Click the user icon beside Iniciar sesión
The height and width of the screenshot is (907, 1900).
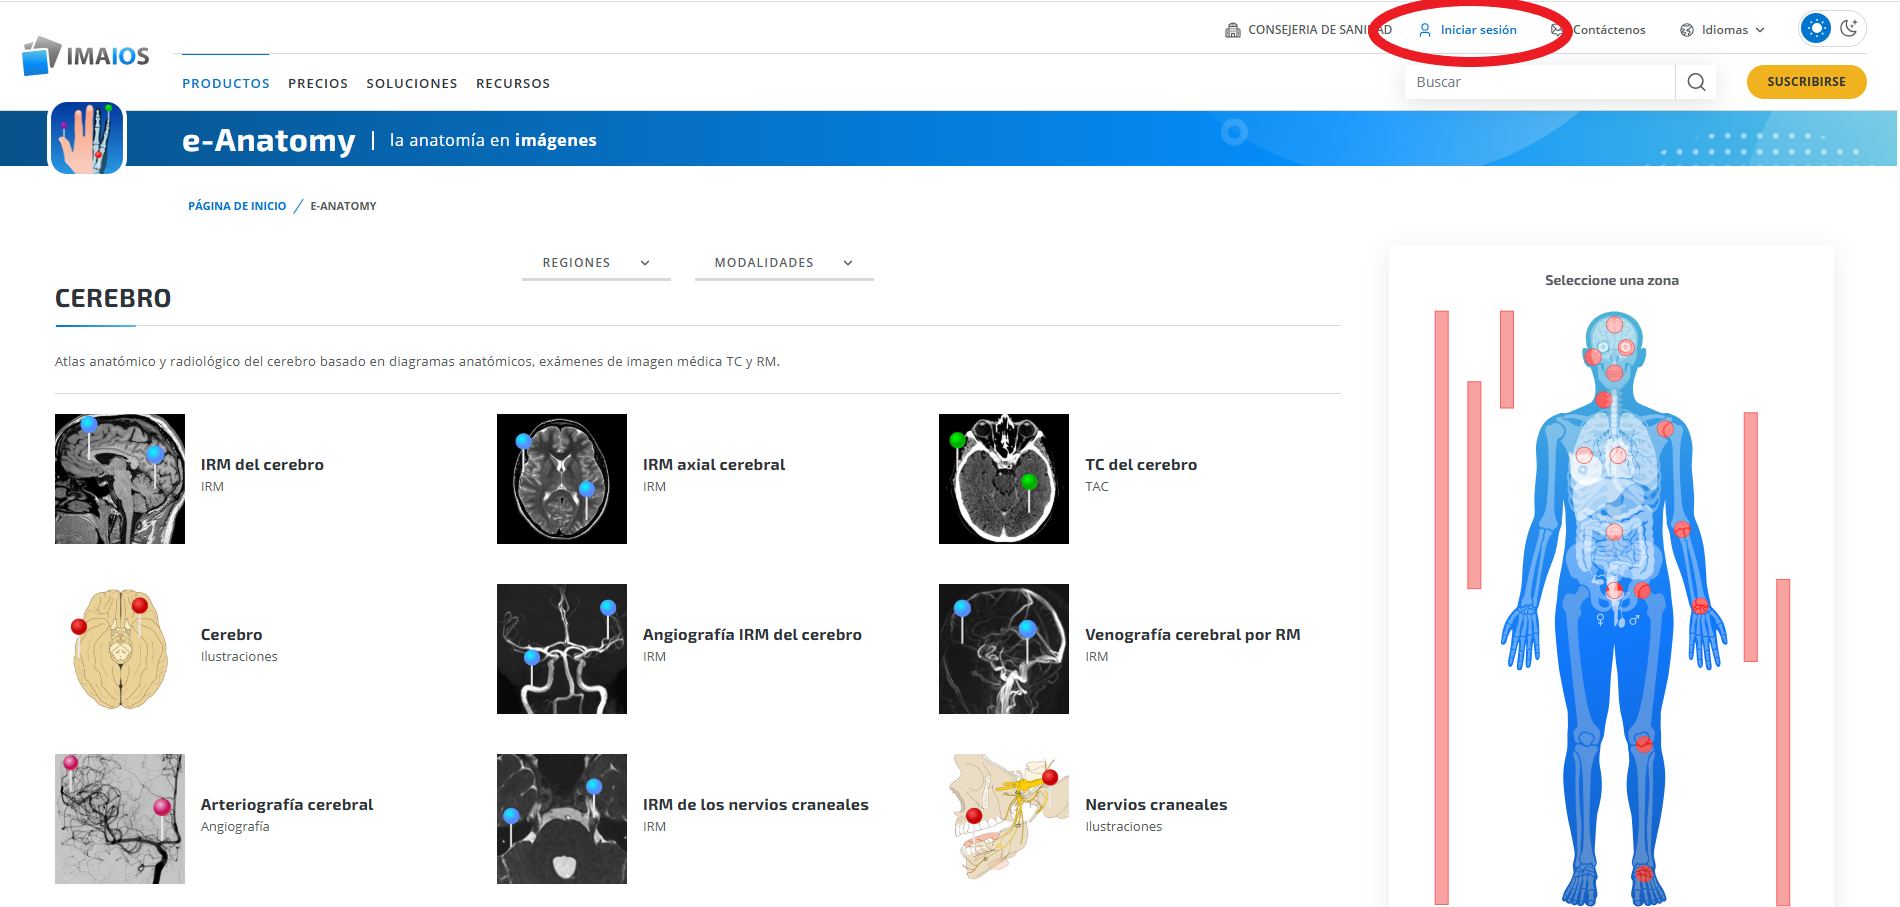pos(1425,30)
